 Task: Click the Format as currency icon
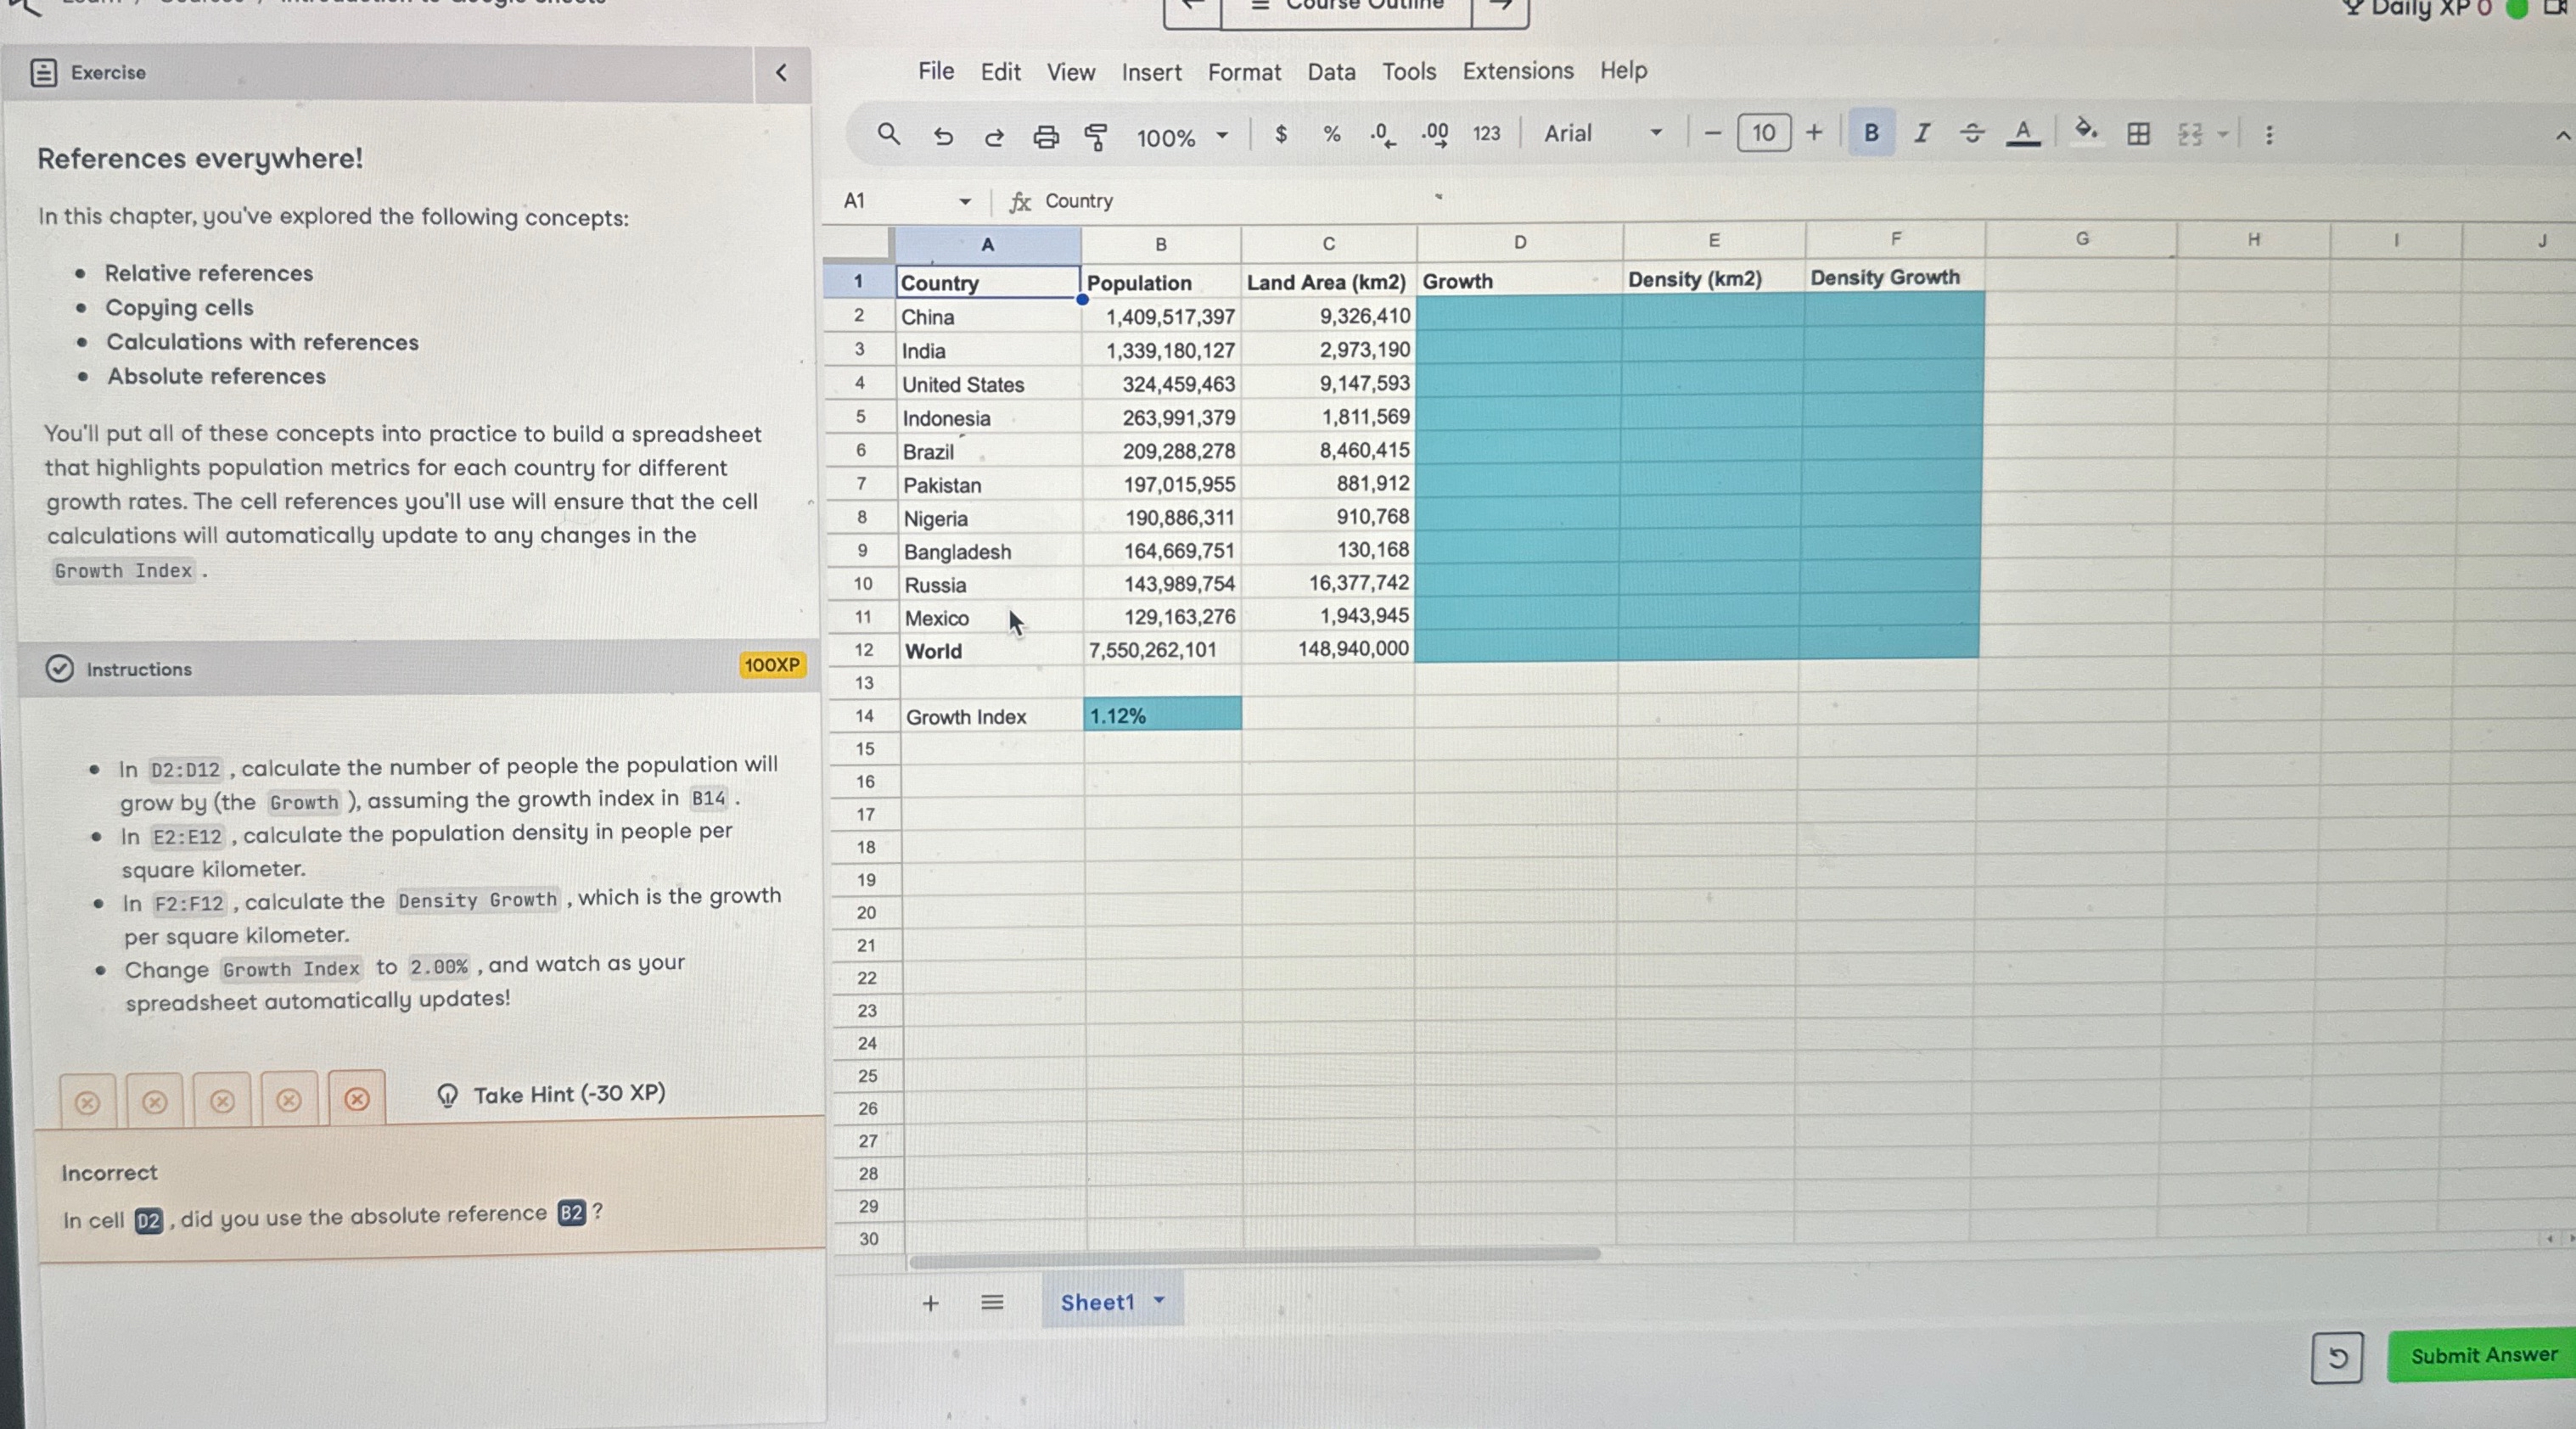coord(1280,134)
